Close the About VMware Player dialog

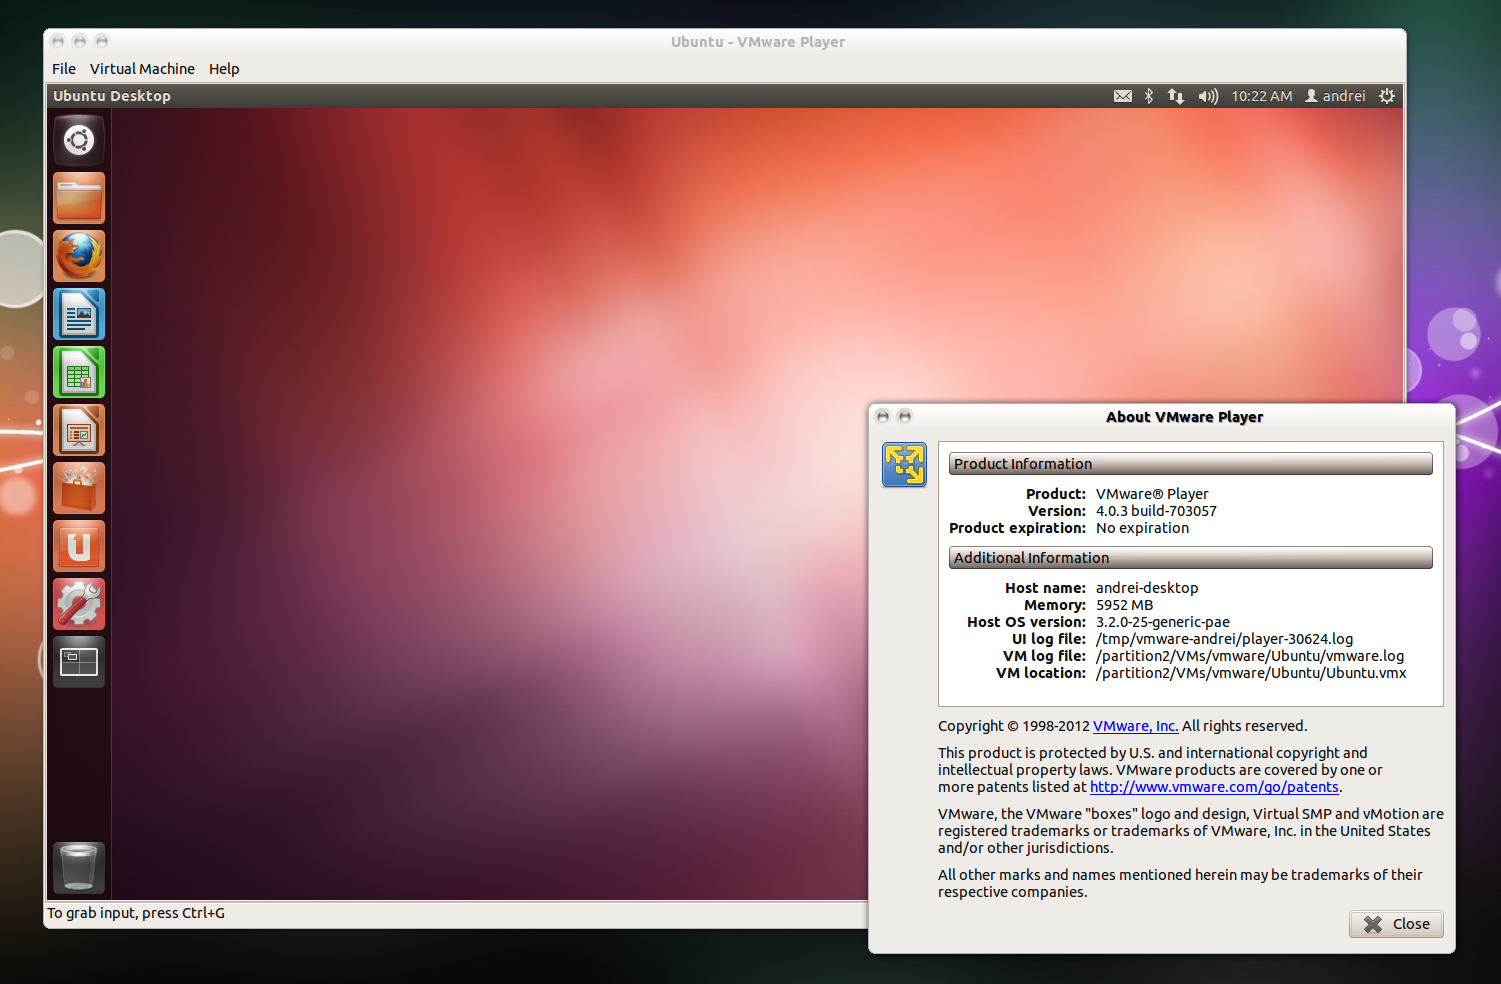pos(1396,923)
